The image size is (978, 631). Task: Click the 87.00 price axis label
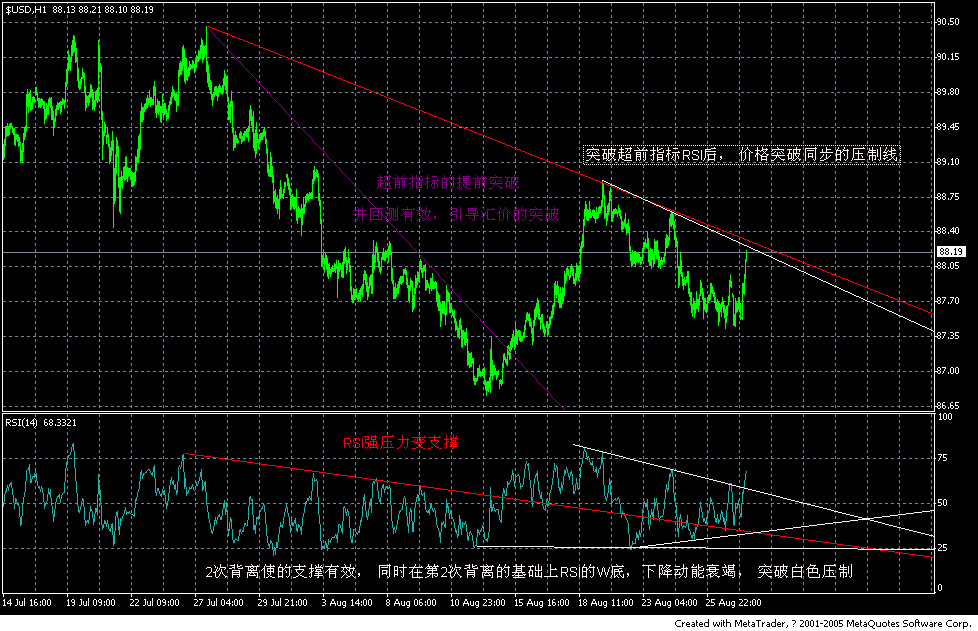(x=948, y=371)
